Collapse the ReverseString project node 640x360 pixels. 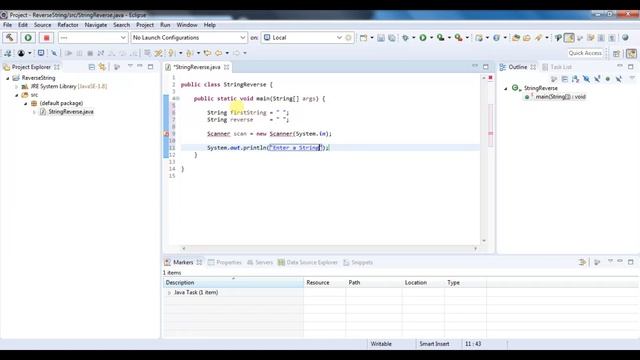tap(7, 78)
